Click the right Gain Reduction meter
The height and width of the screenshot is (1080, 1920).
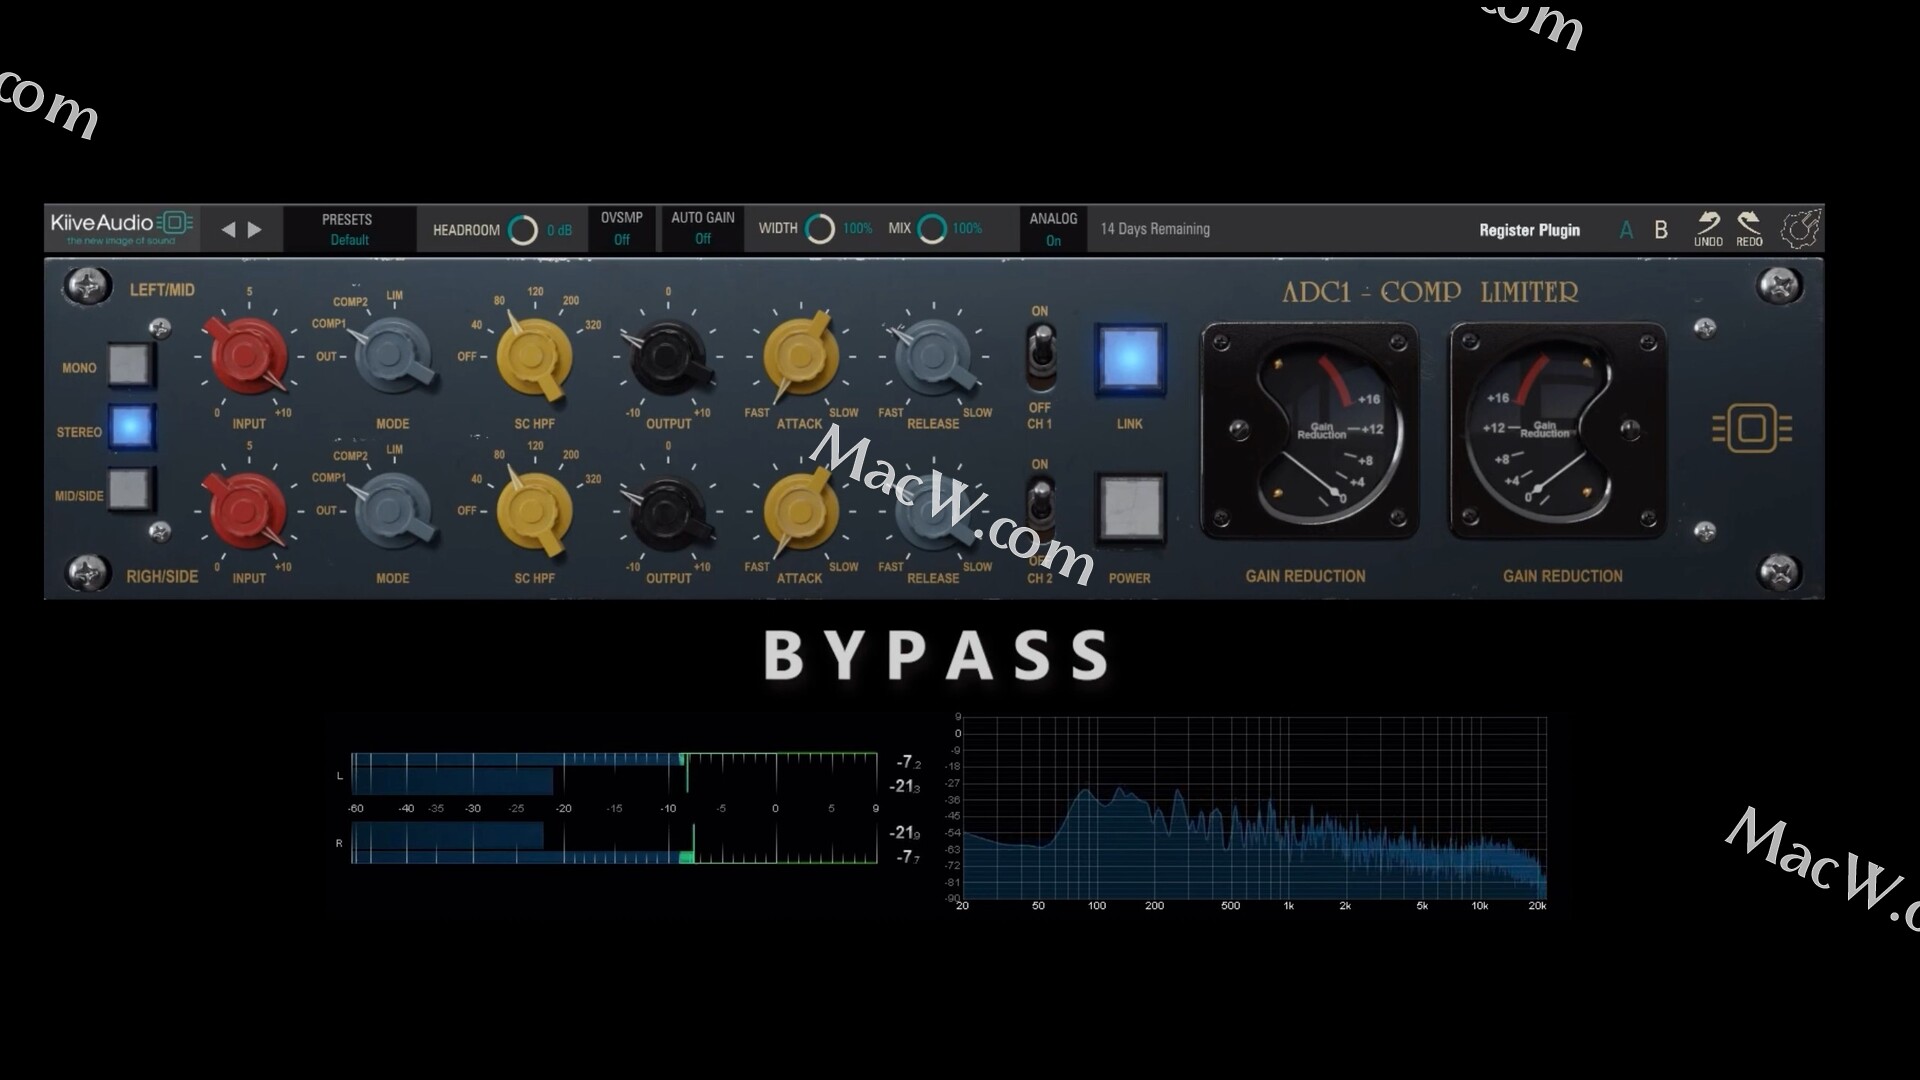[1559, 430]
